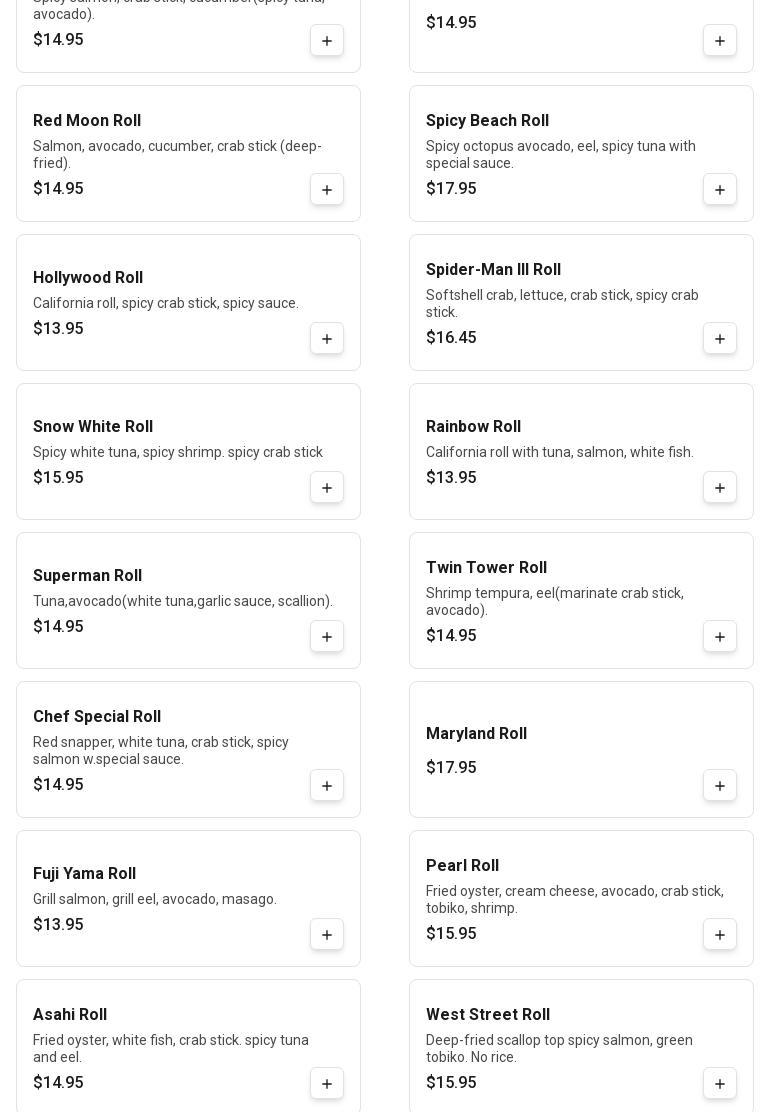The width and height of the screenshot is (770, 1112).
Task: Add Asahi Roll to order
Action: click(x=327, y=1084)
